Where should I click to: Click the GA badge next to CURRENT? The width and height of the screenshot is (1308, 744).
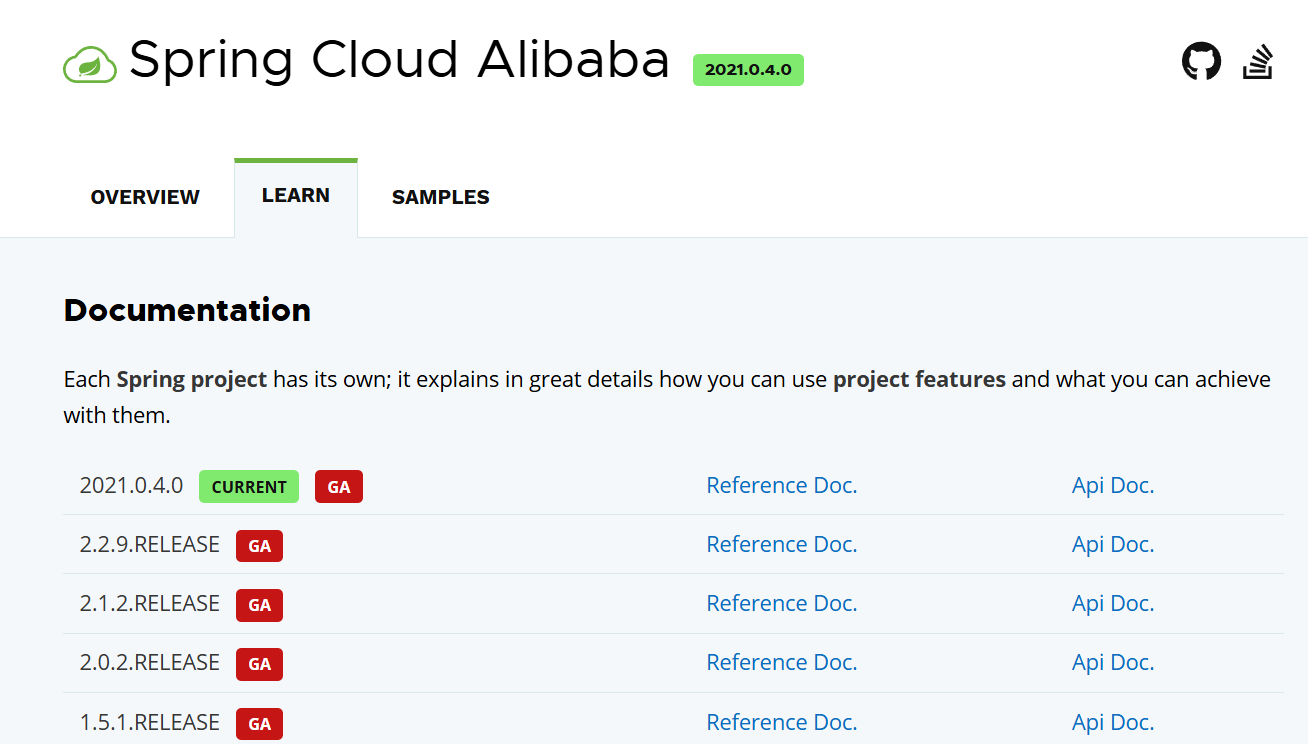point(339,487)
